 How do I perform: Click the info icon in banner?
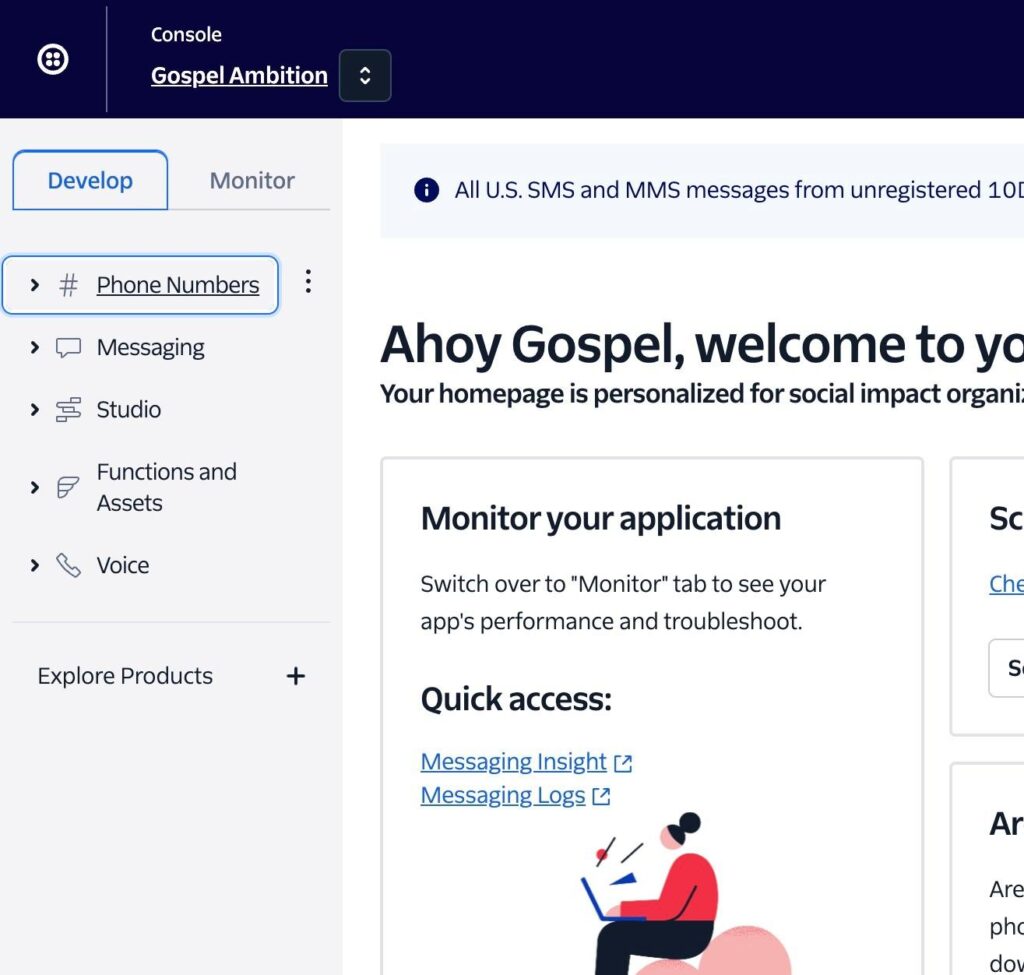tap(427, 190)
